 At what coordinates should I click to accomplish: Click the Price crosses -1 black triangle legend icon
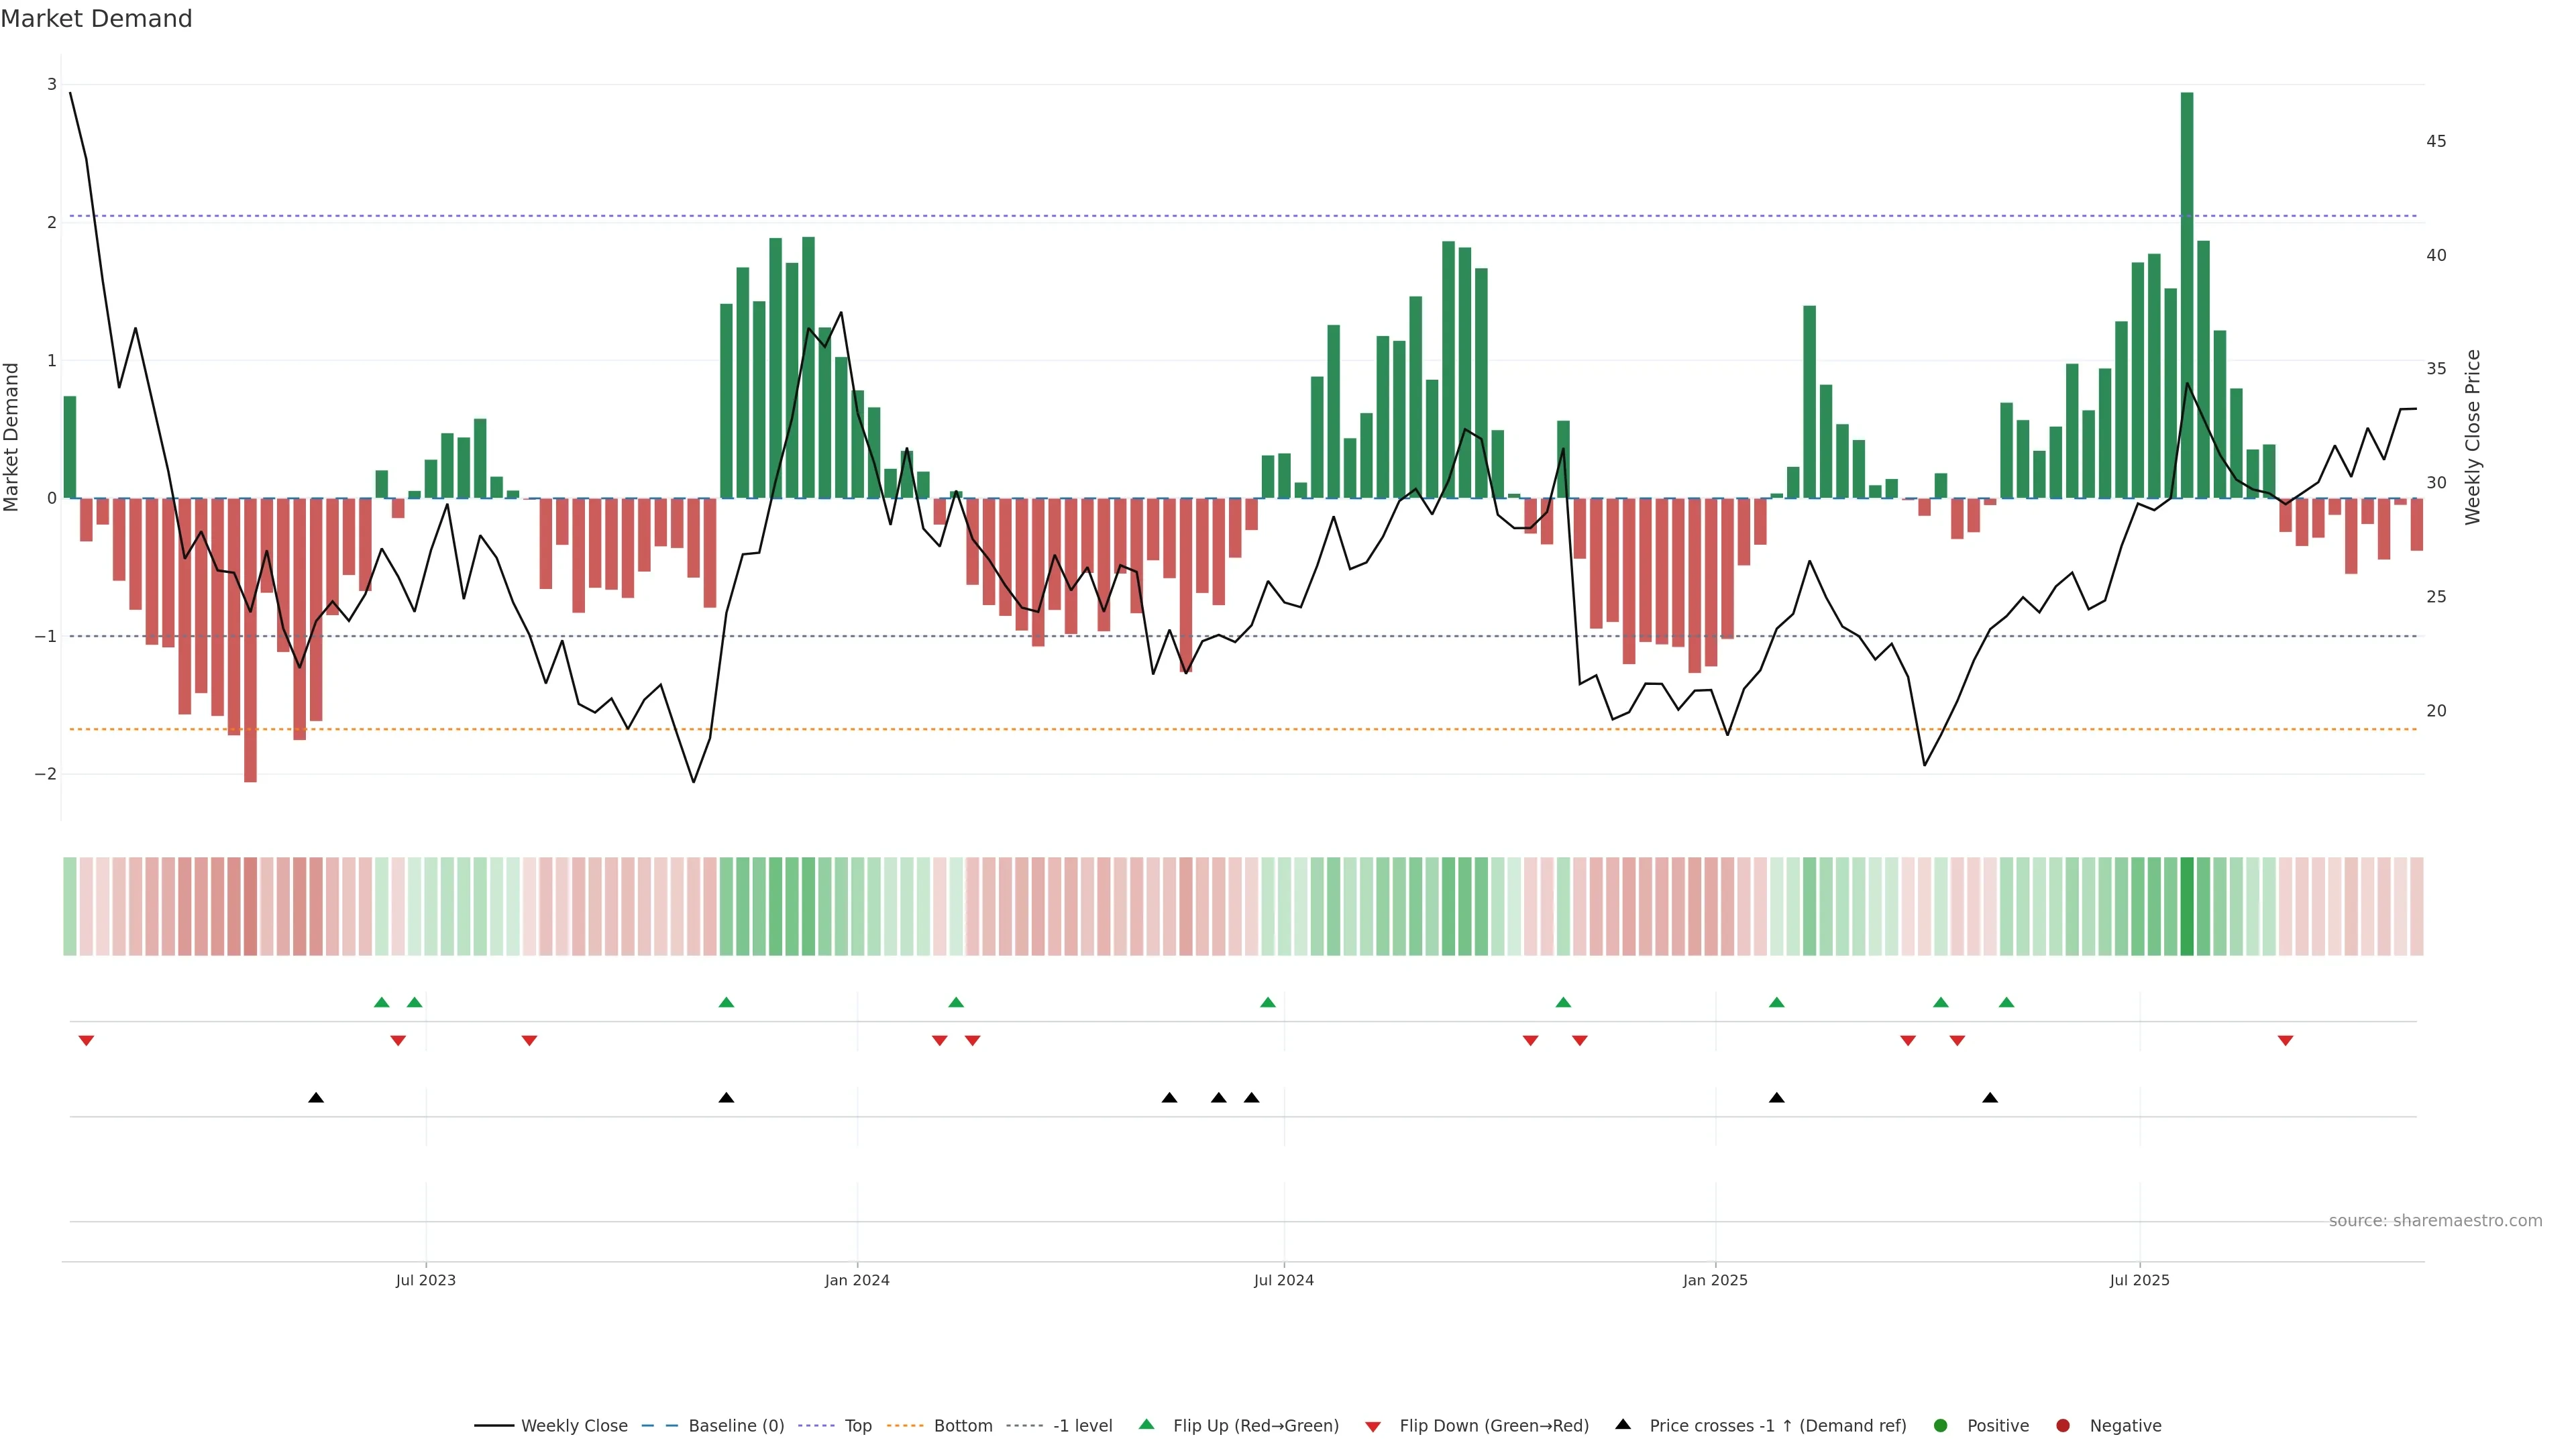tap(1623, 1425)
